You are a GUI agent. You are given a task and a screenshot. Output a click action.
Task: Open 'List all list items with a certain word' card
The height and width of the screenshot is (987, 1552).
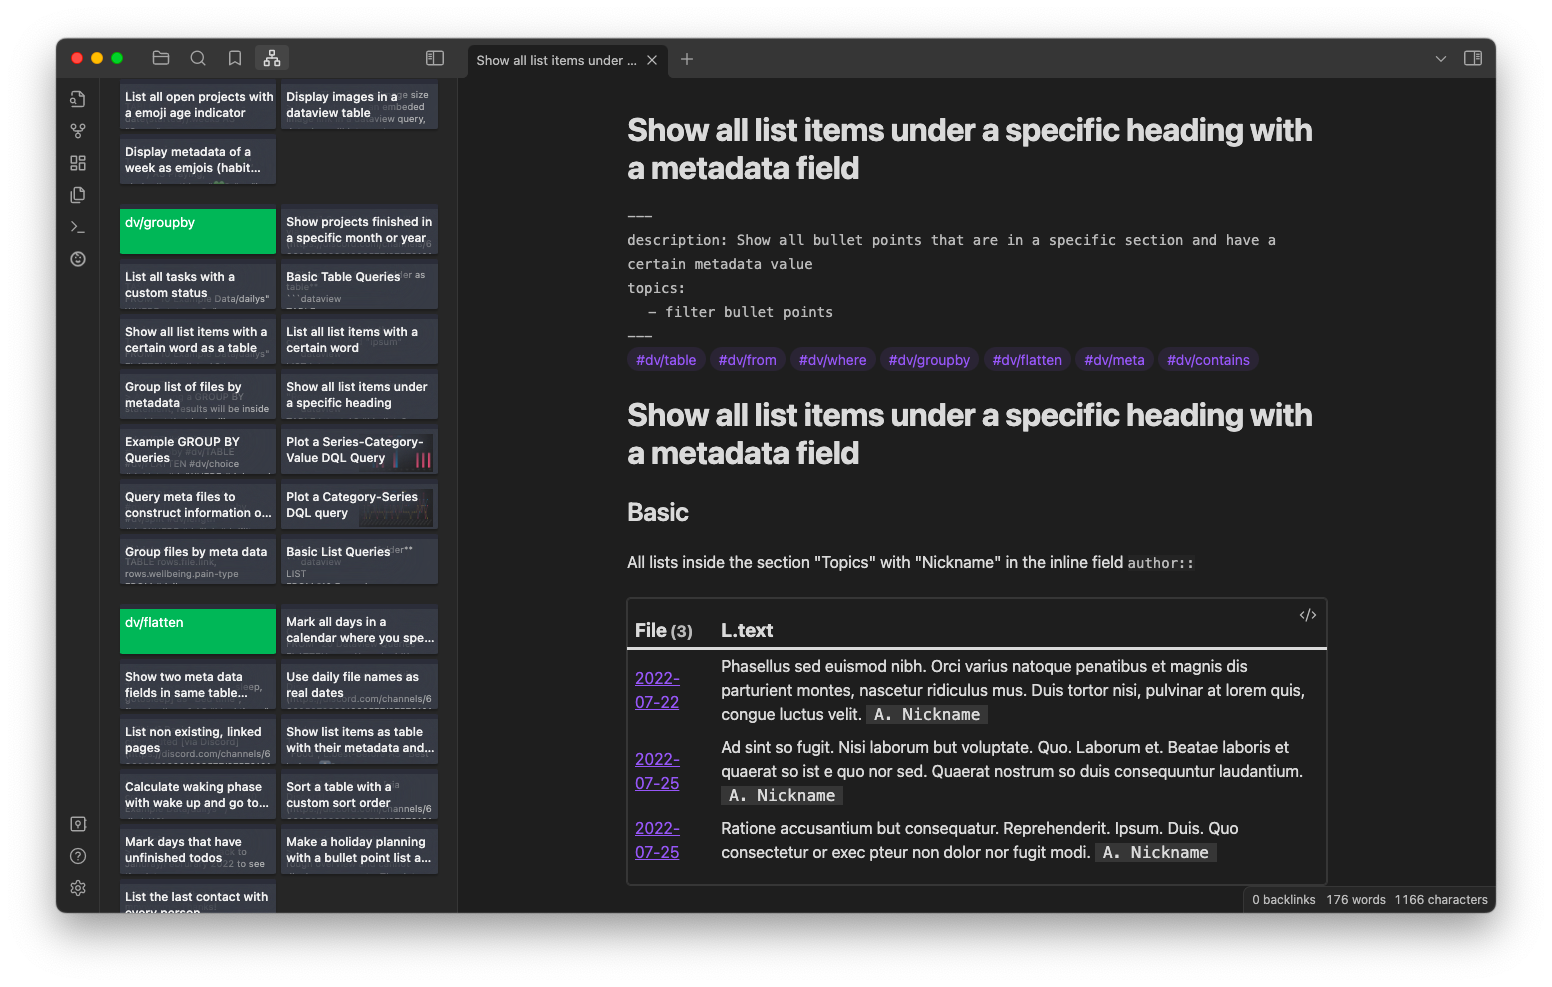[x=359, y=341]
